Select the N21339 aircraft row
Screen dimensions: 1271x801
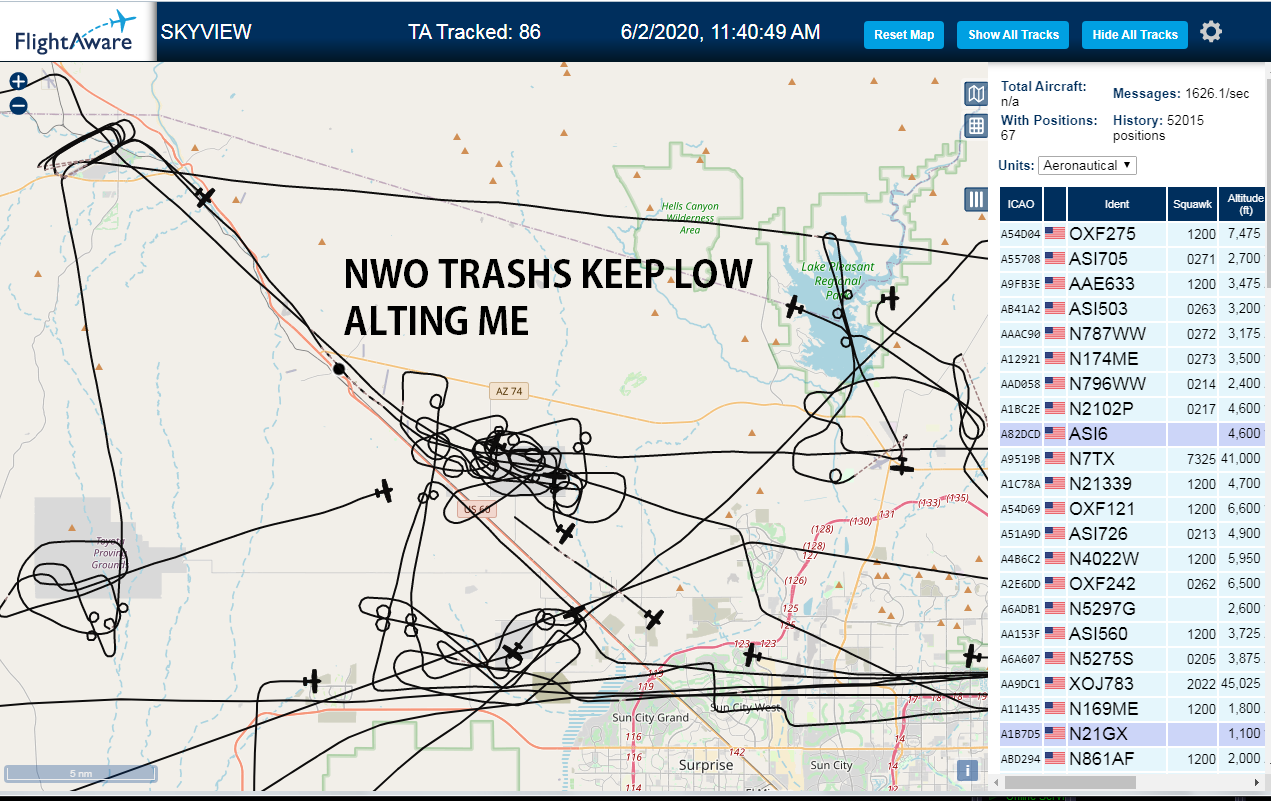1133,484
